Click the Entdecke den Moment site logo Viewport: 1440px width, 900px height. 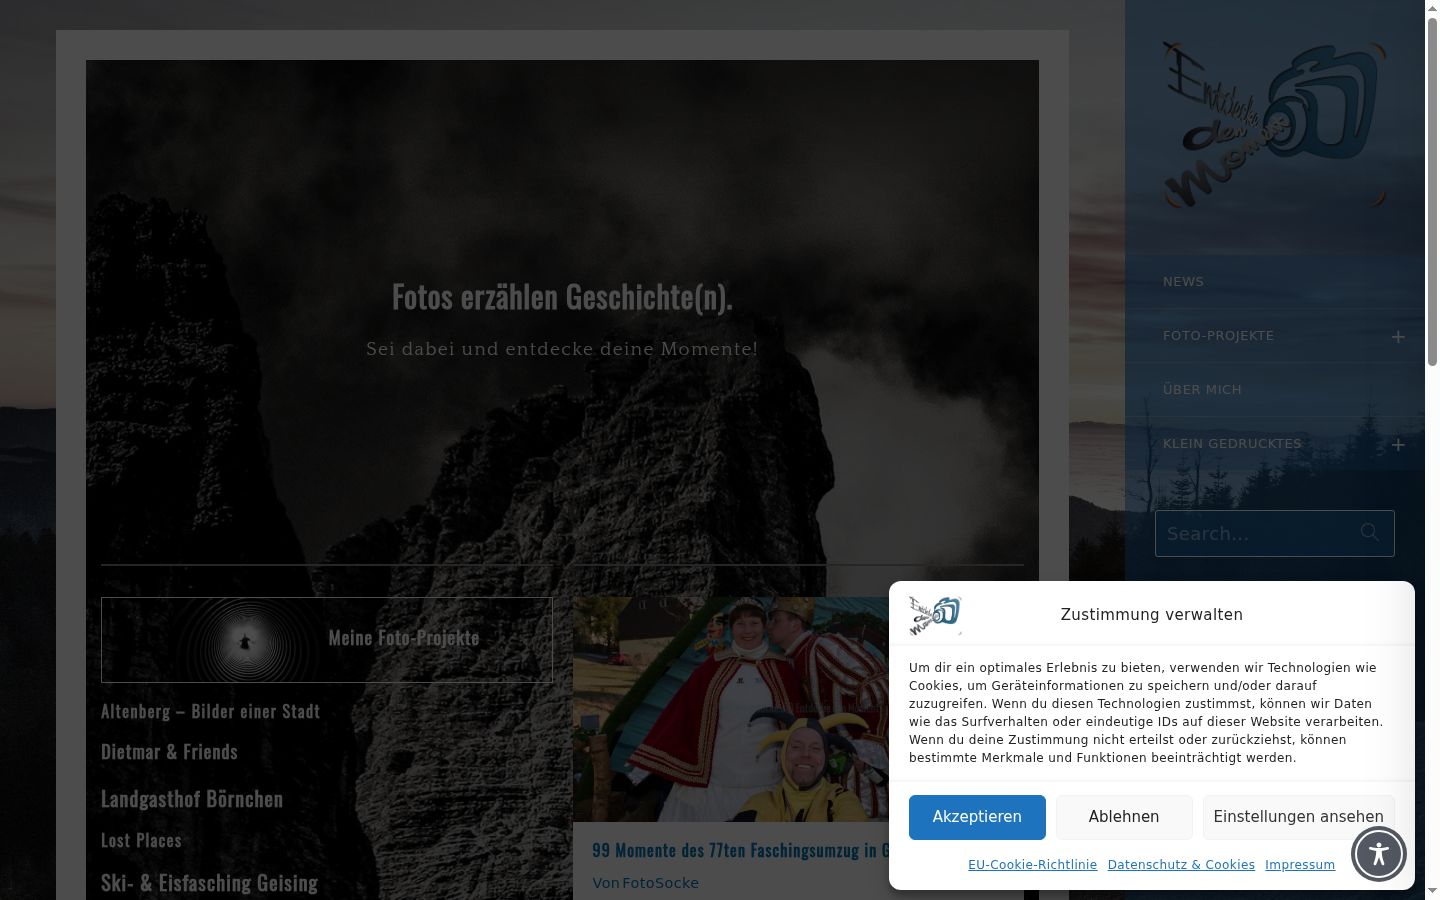tap(1274, 124)
